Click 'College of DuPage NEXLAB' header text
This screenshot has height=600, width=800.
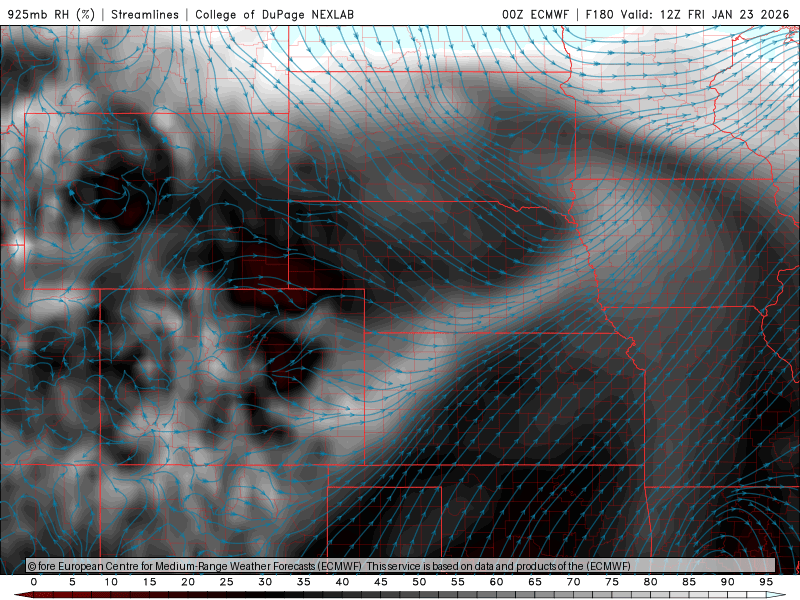(x=274, y=14)
